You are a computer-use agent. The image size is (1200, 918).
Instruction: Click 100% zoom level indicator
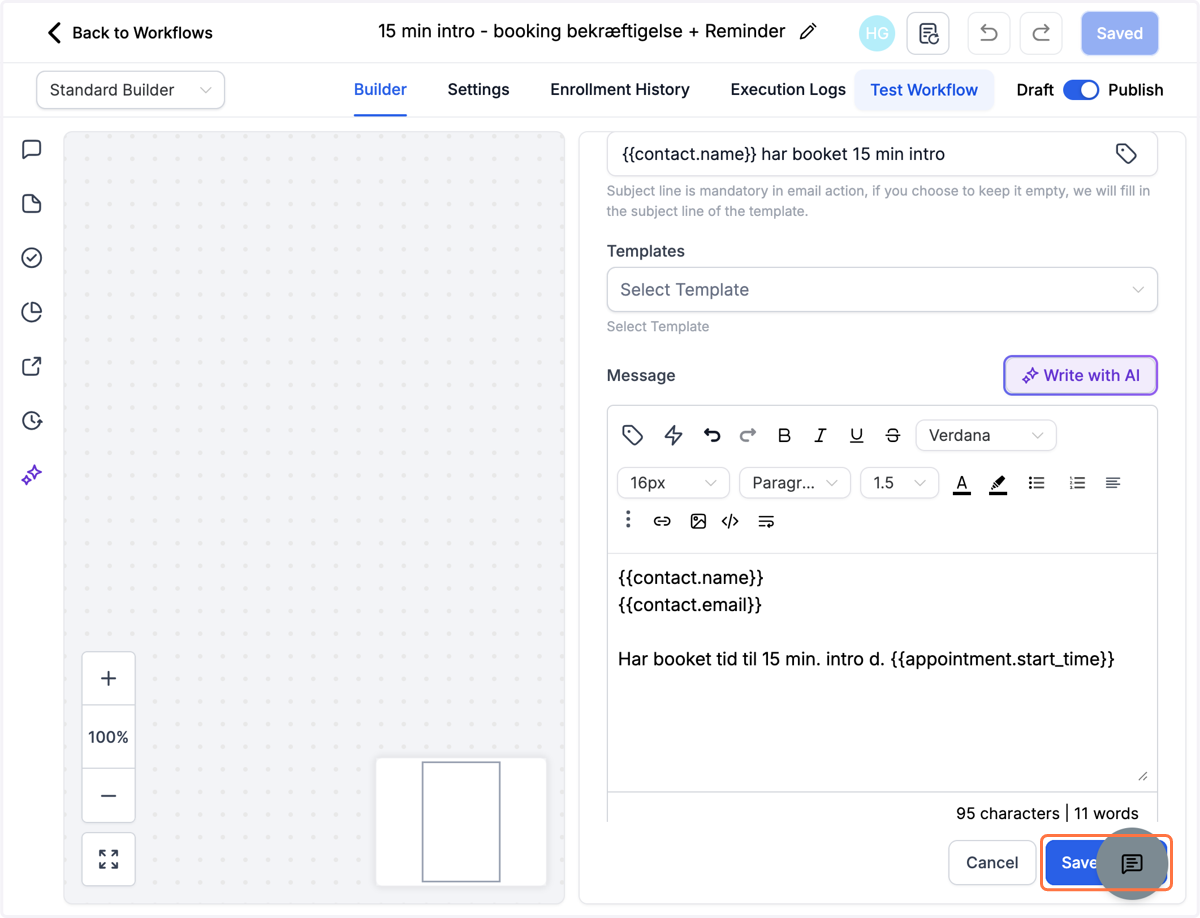109,737
